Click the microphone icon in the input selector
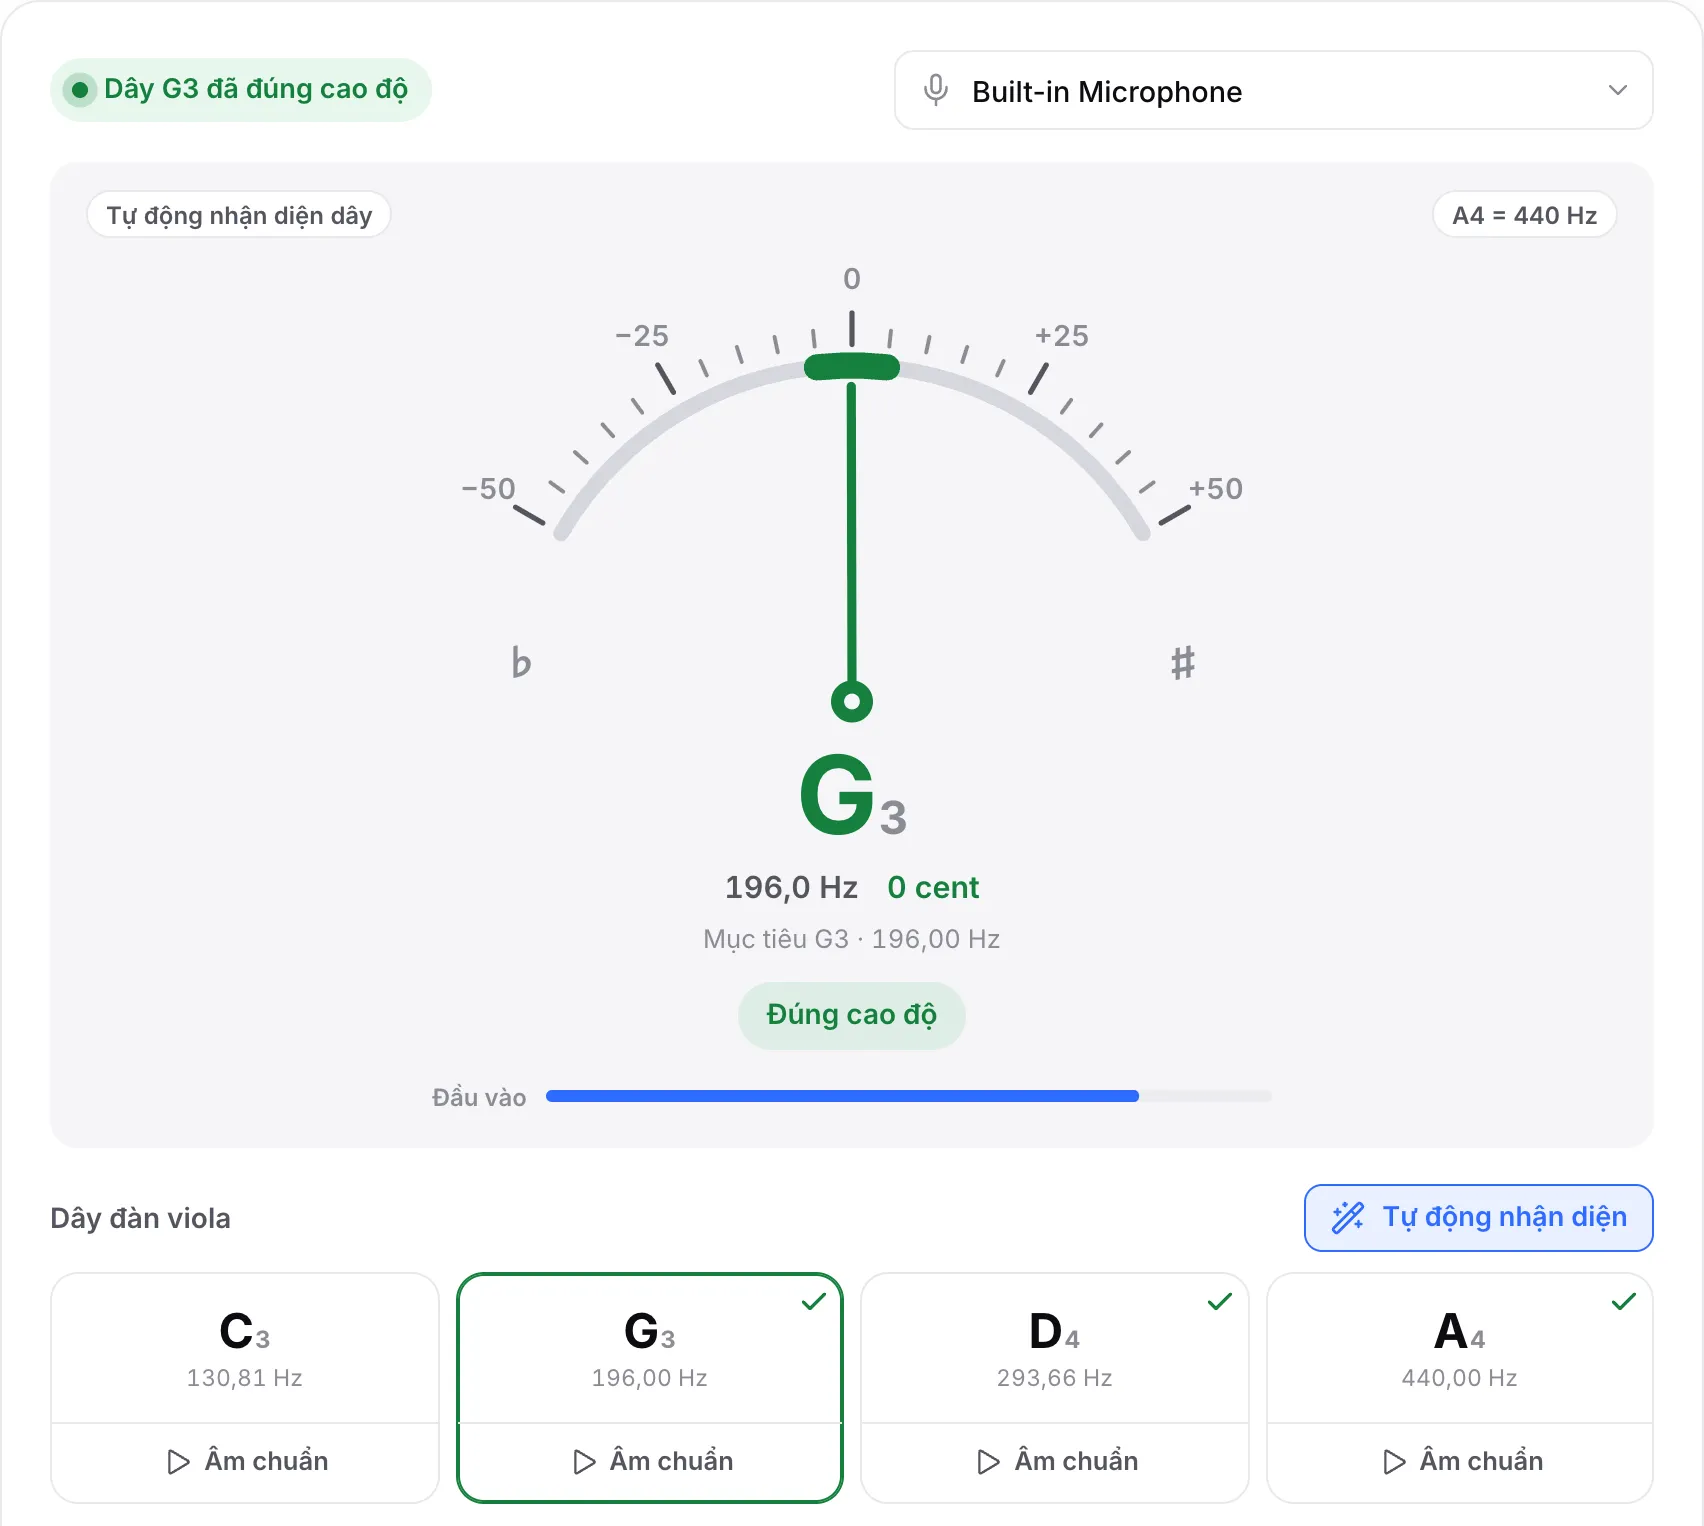 (x=936, y=90)
